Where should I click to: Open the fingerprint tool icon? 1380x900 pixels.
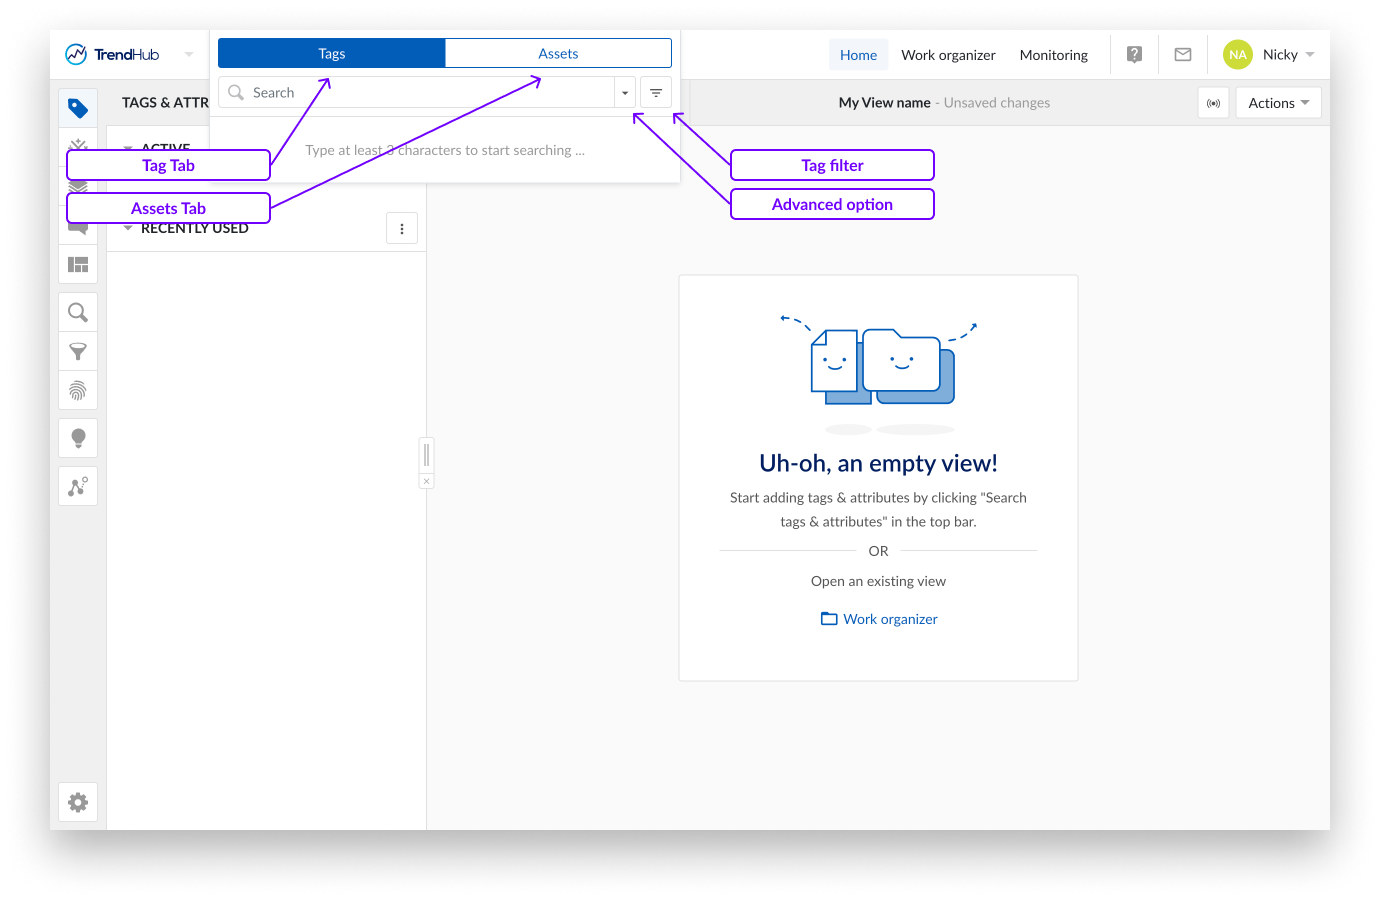pos(78,391)
